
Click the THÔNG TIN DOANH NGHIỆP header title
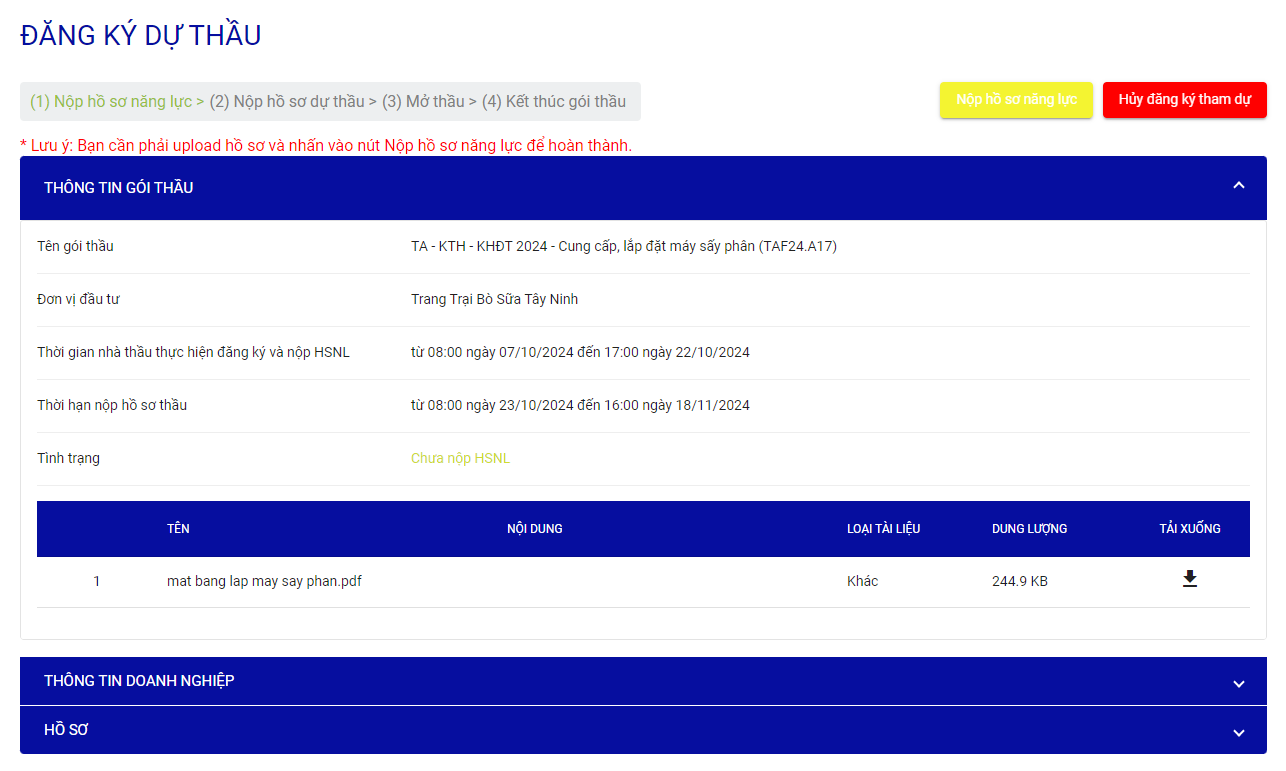pyautogui.click(x=139, y=681)
